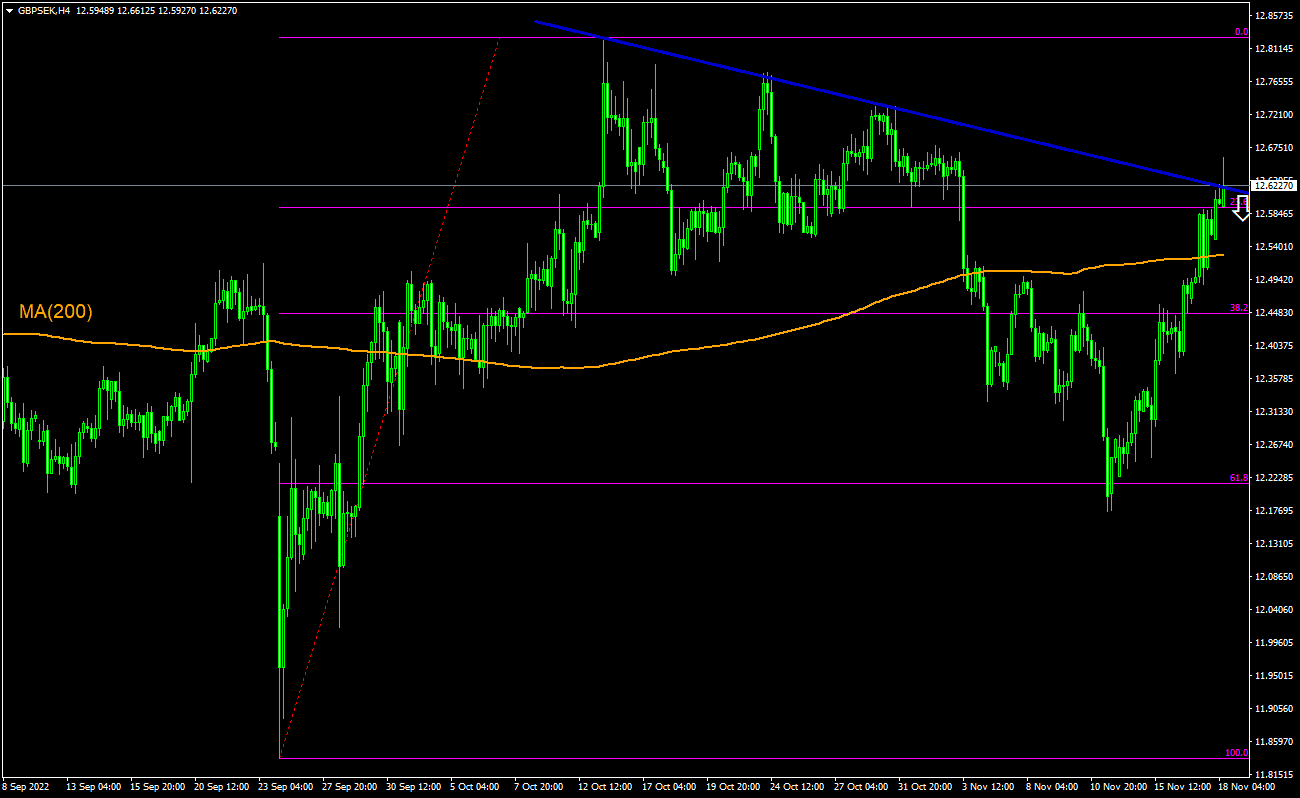Click the 12.85735 price scale label
This screenshot has width=1300, height=798.
point(1275,16)
